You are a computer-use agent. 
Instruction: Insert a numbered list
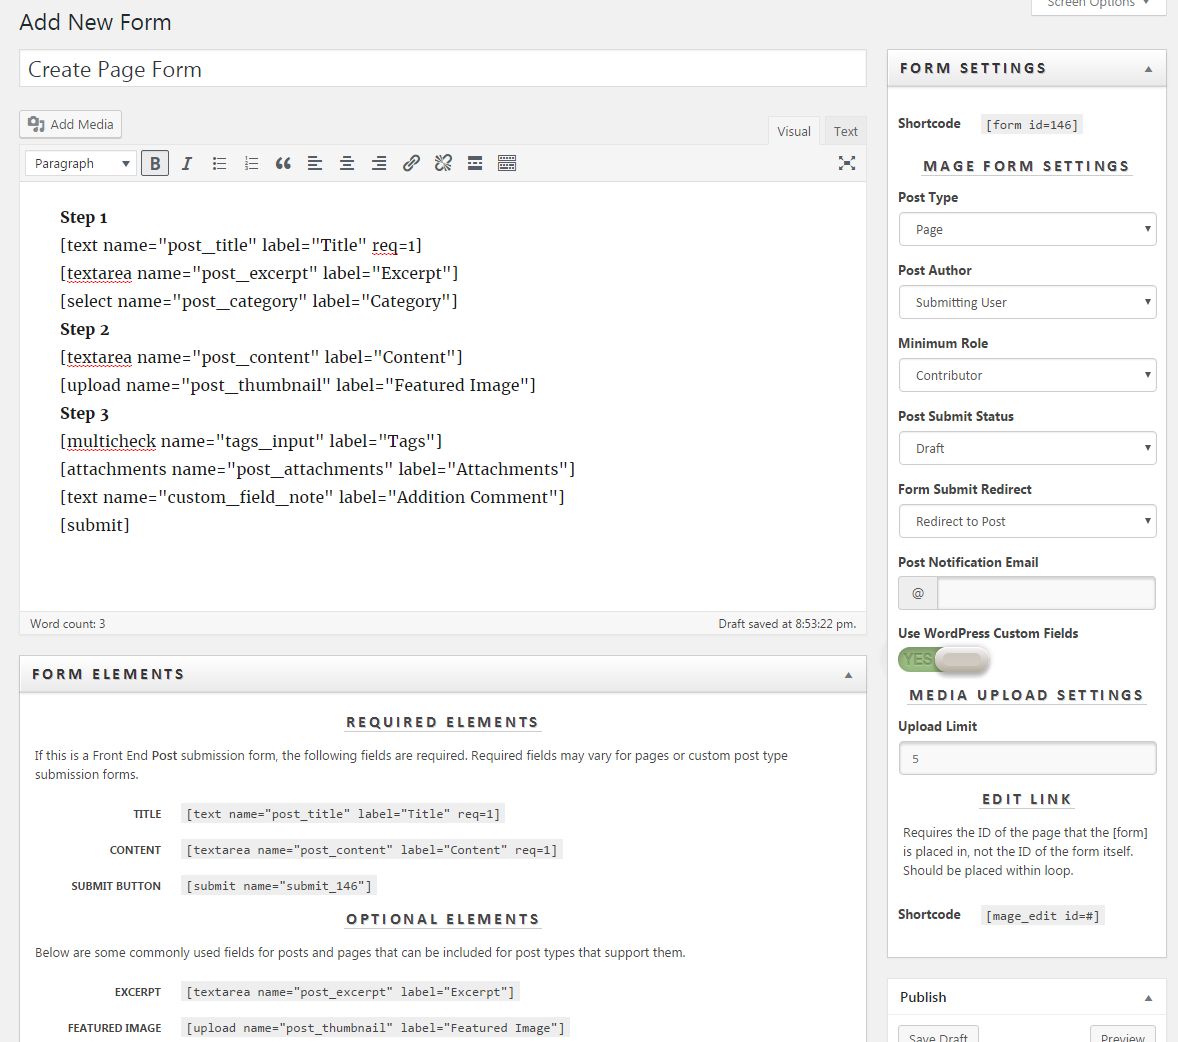tap(251, 163)
